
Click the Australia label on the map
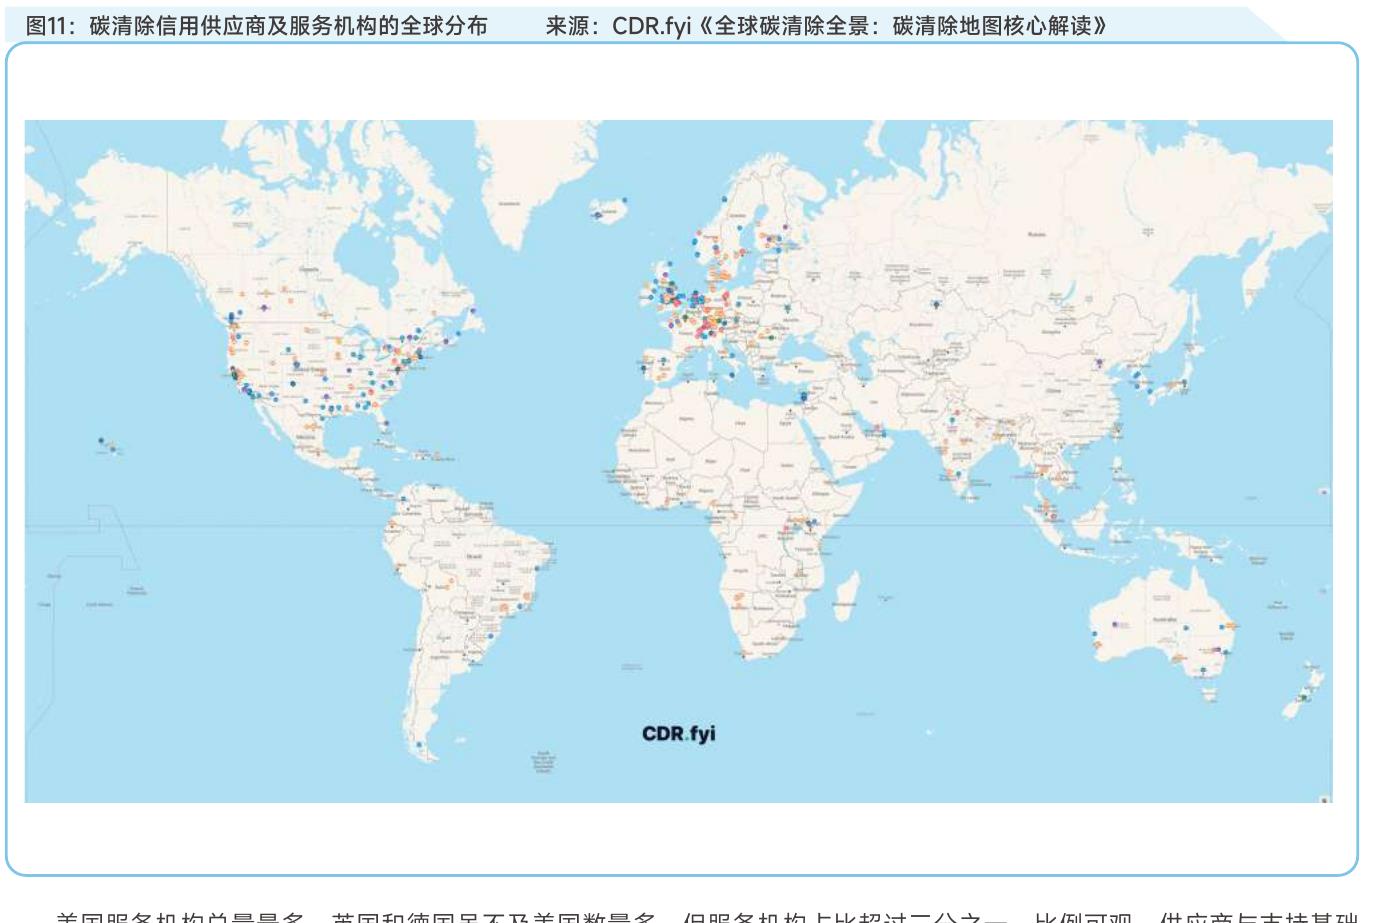pyautogui.click(x=1165, y=619)
